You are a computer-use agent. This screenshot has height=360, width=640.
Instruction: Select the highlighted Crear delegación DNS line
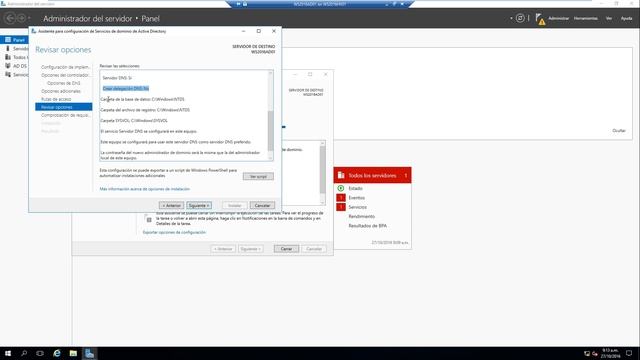[x=126, y=89]
